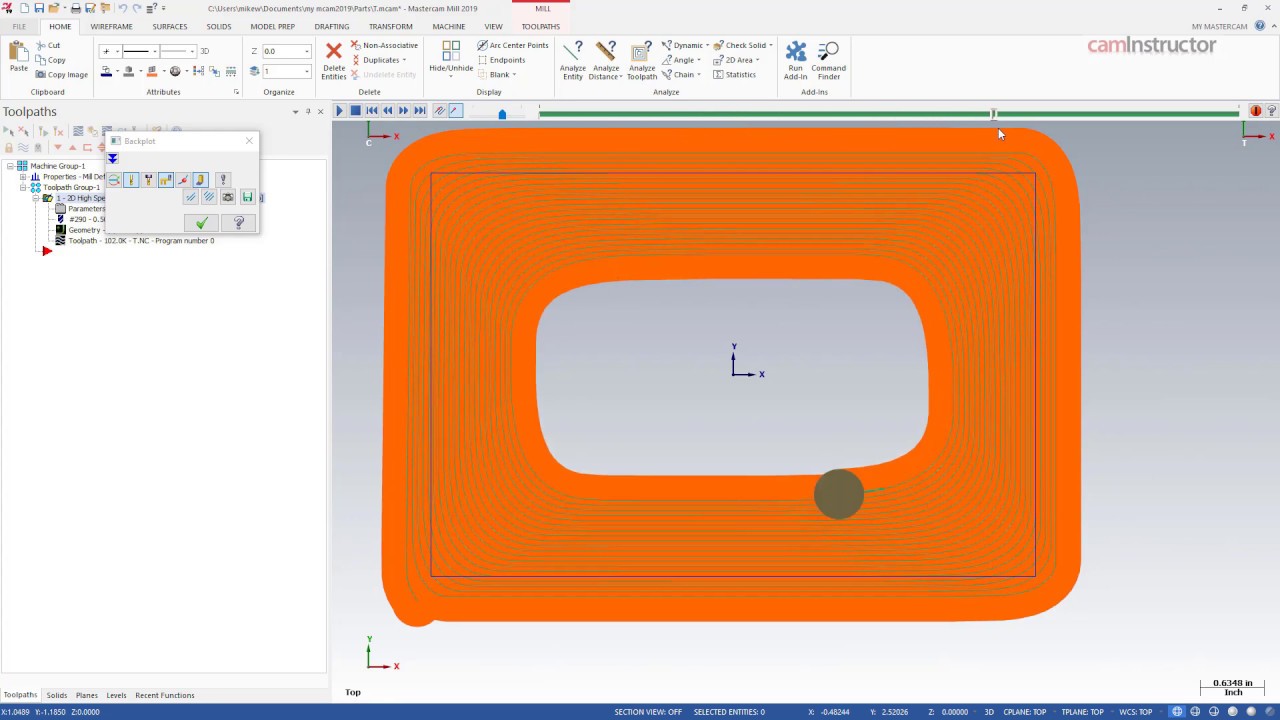
Task: Toggle backplot trace mode icon
Action: click(439, 111)
